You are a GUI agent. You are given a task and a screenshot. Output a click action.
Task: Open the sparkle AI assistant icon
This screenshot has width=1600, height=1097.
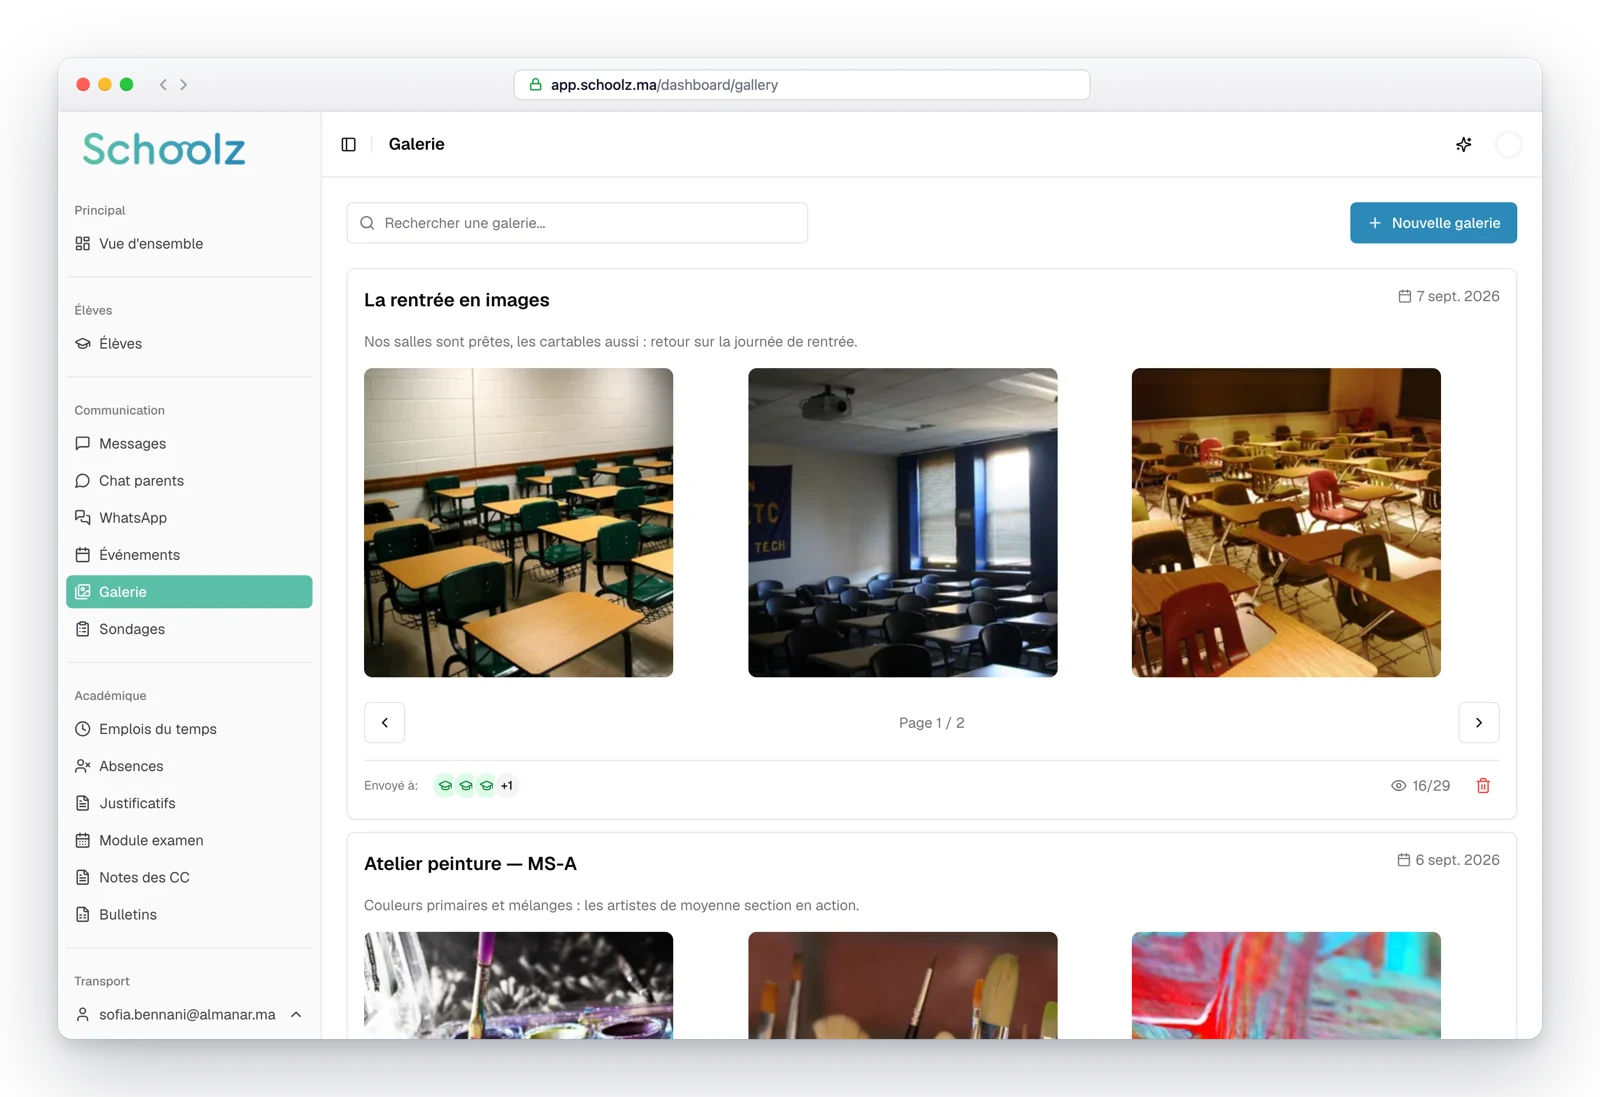coord(1463,144)
